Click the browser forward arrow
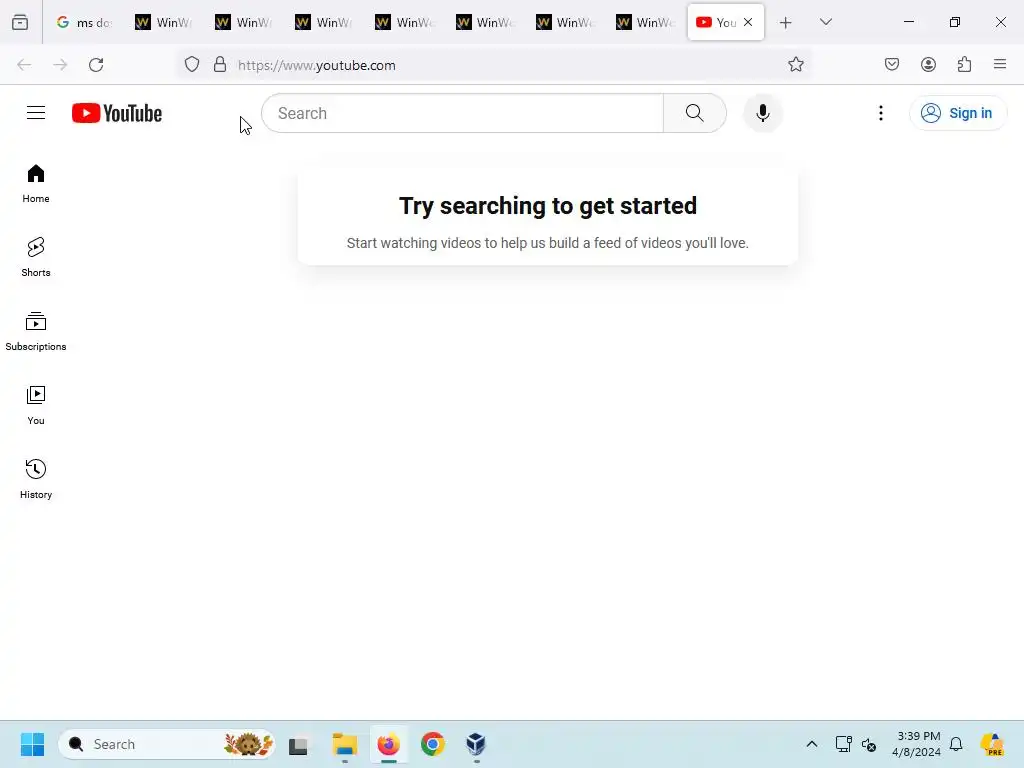1024x768 pixels. point(60,65)
